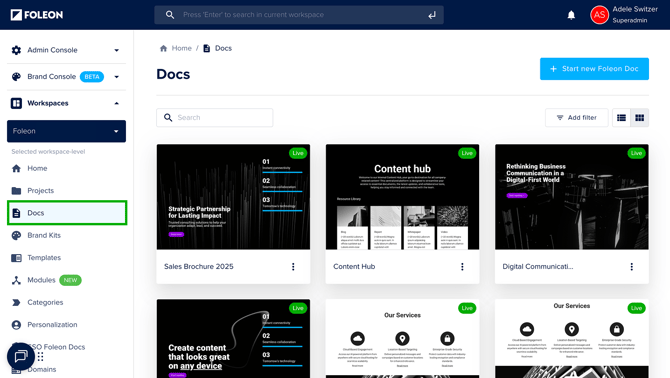Image resolution: width=670 pixels, height=378 pixels.
Task: Open Sales Brochure 2025 thumbnail
Action: [x=233, y=197]
